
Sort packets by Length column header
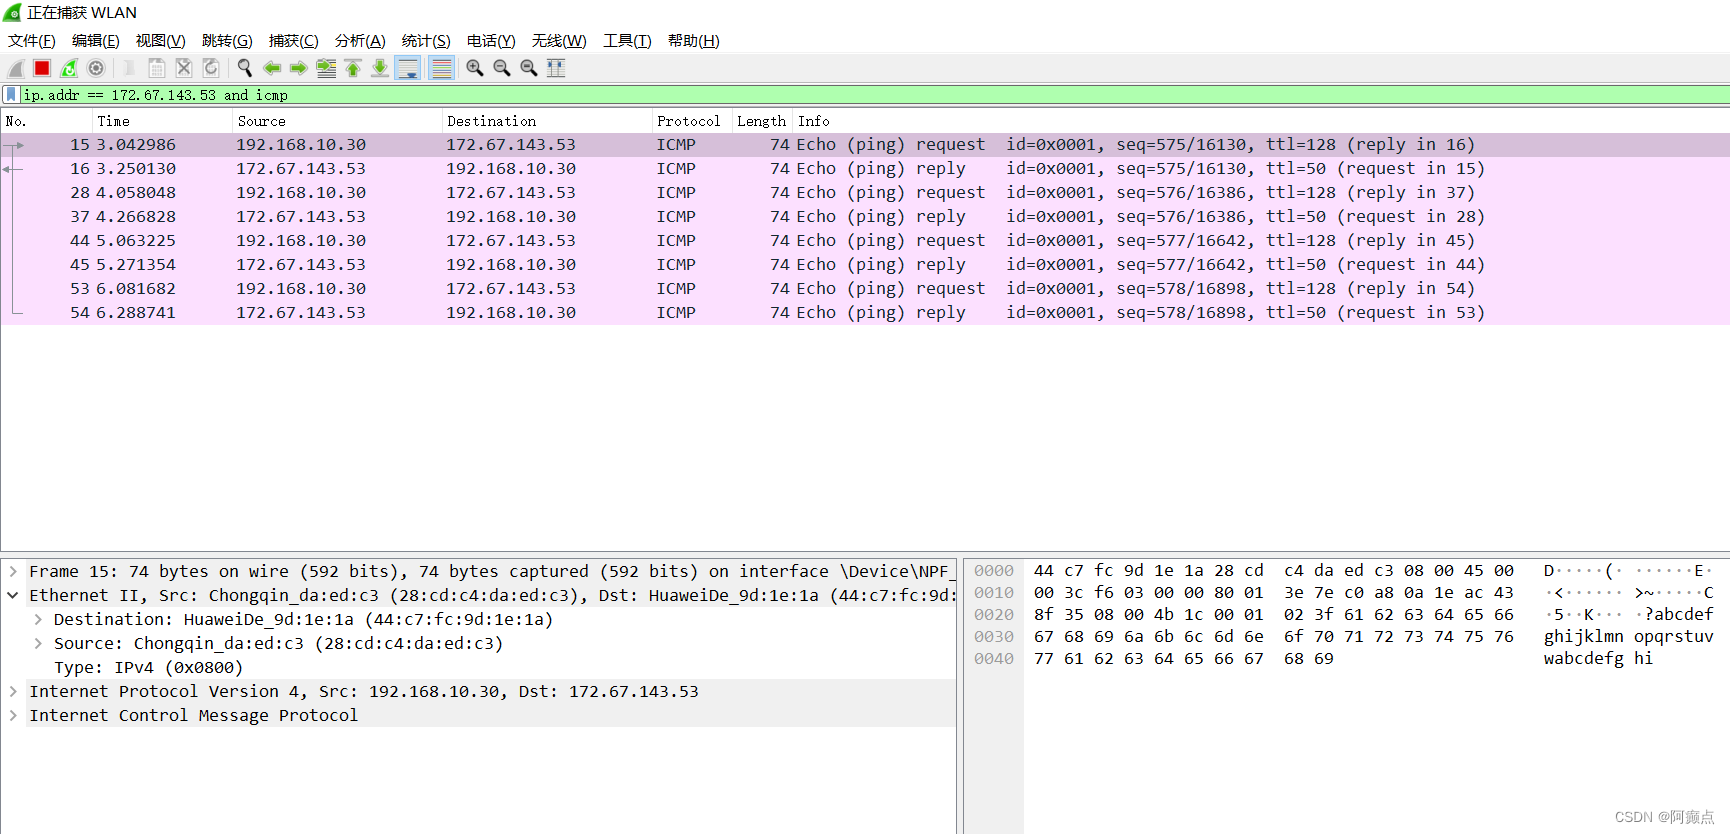762,121
